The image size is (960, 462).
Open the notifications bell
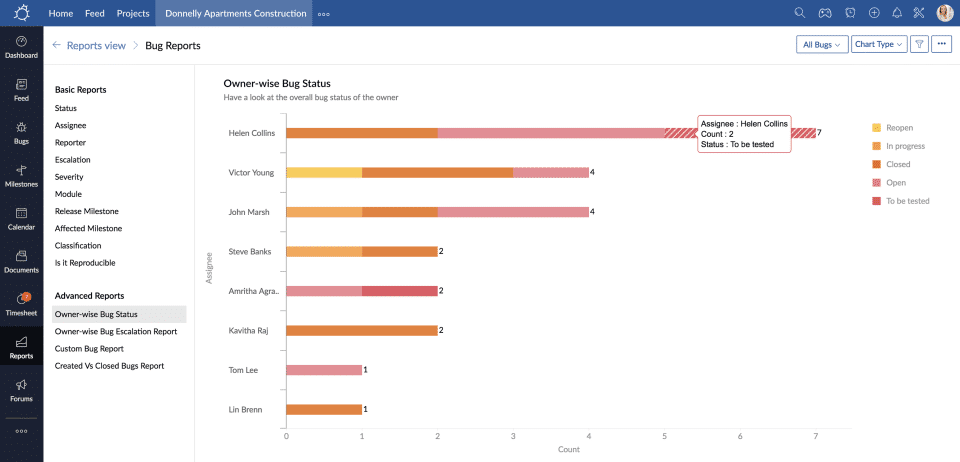pyautogui.click(x=897, y=13)
